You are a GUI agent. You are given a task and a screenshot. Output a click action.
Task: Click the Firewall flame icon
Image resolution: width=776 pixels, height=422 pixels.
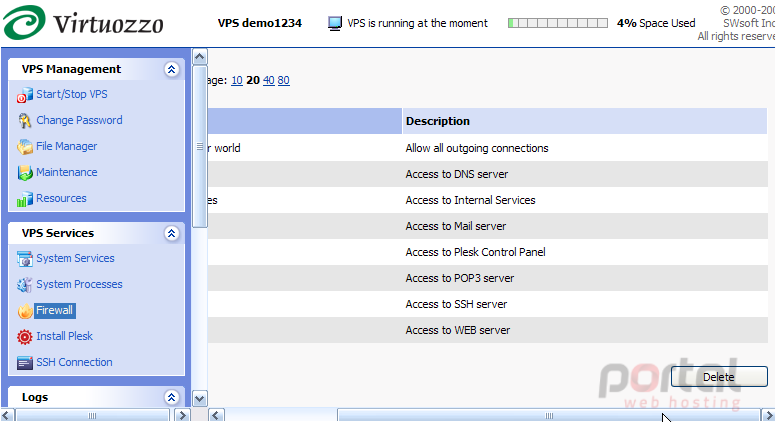click(25, 311)
